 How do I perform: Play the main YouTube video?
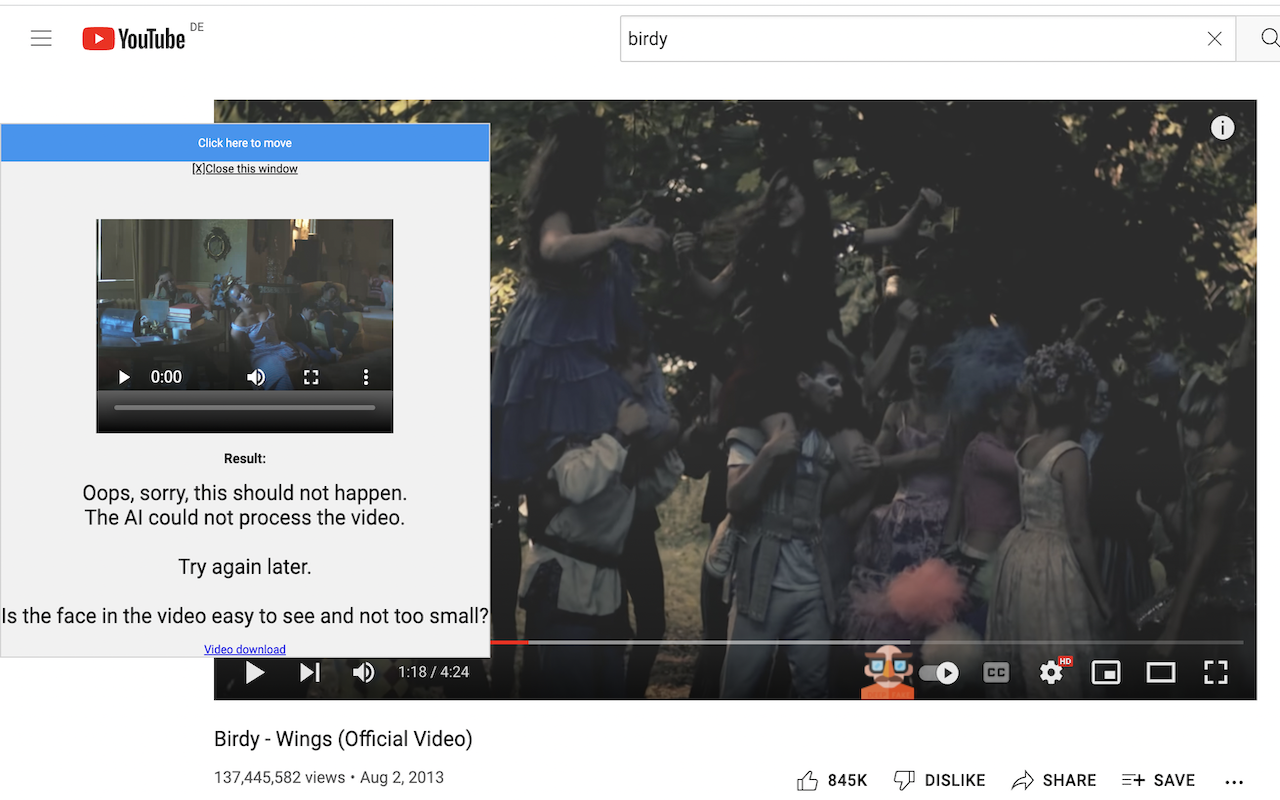tap(255, 672)
